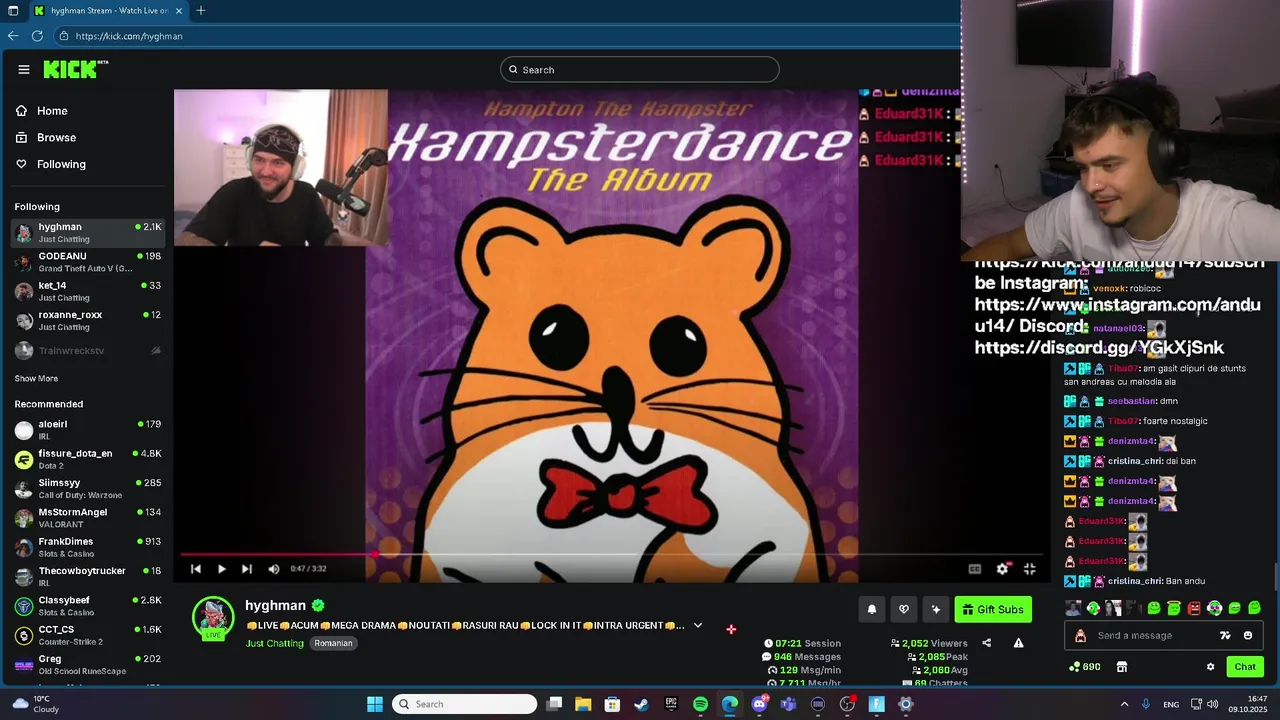
Task: Focus the Kick search box
Action: (x=640, y=69)
